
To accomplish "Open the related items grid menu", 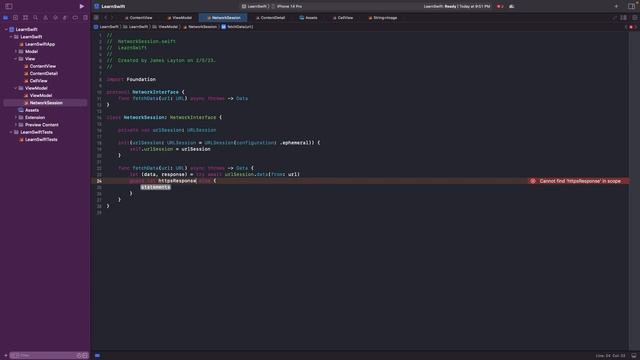I will click(96, 18).
